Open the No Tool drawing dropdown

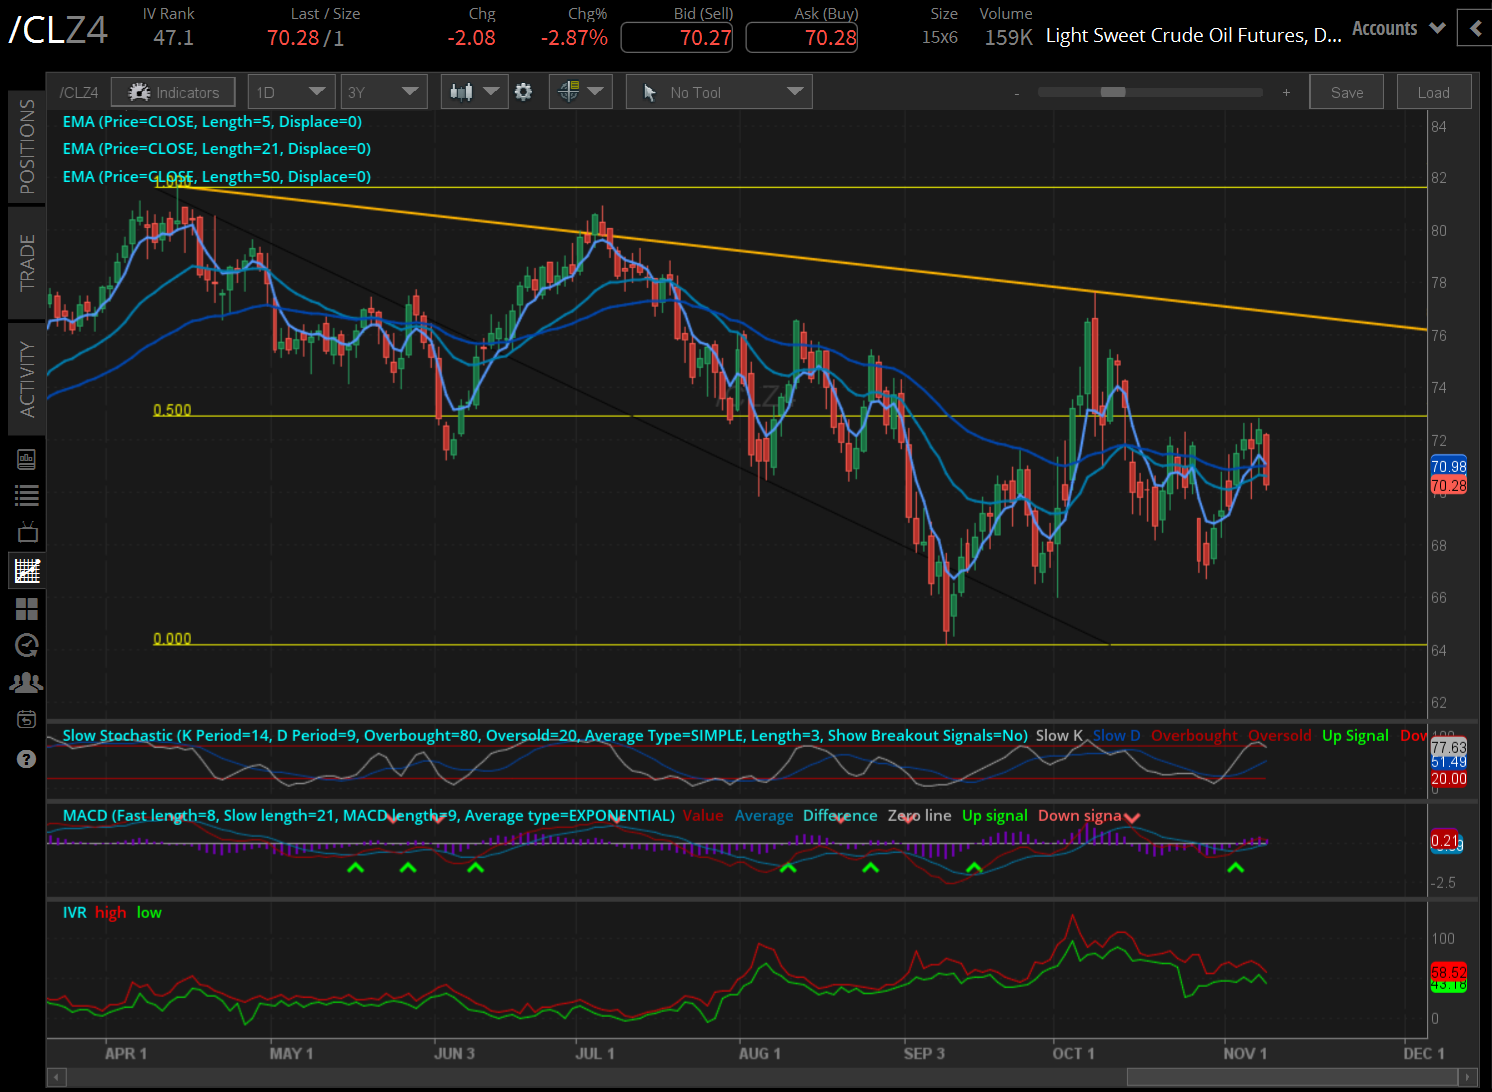[x=718, y=91]
